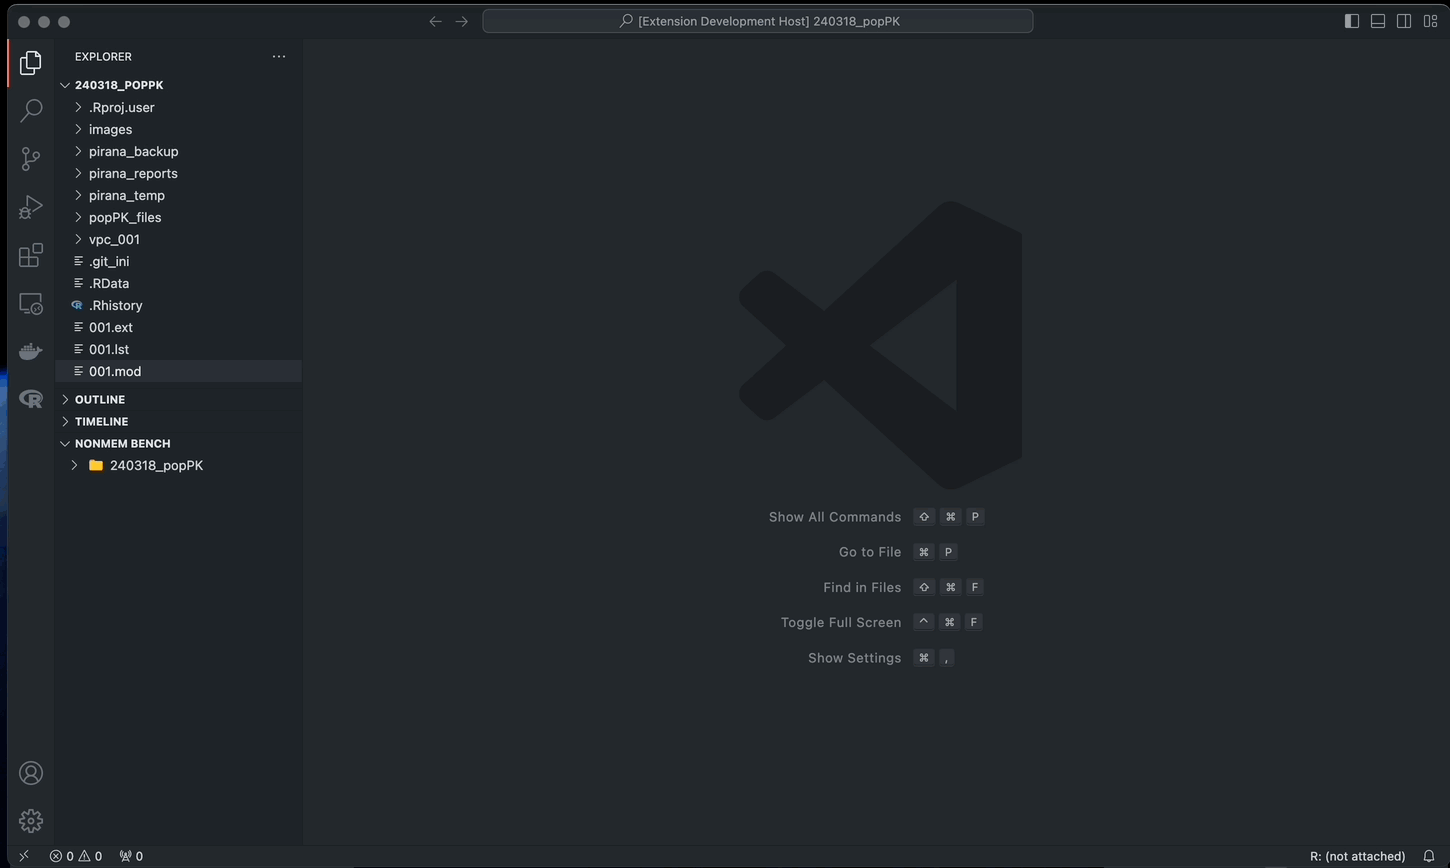Toggle the primary side bar

pyautogui.click(x=1352, y=21)
